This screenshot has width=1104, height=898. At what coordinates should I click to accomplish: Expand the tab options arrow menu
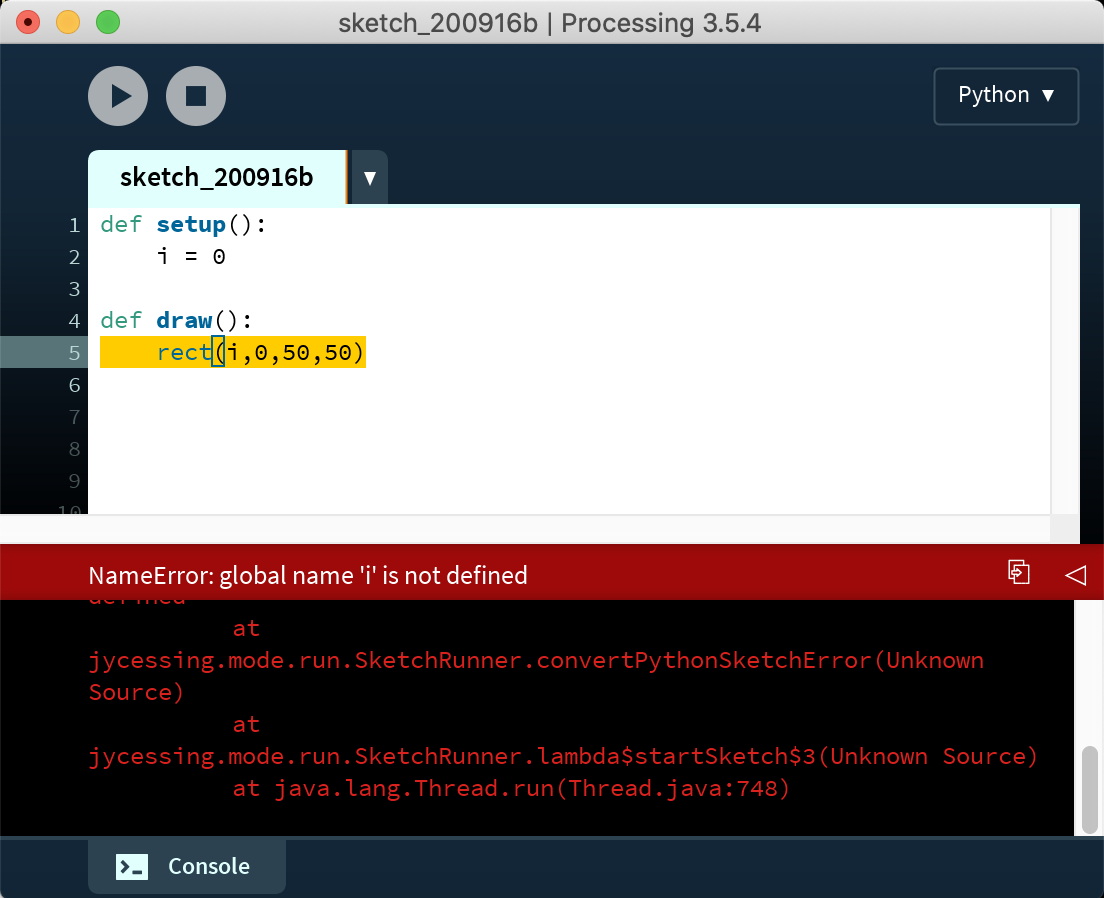tap(369, 179)
